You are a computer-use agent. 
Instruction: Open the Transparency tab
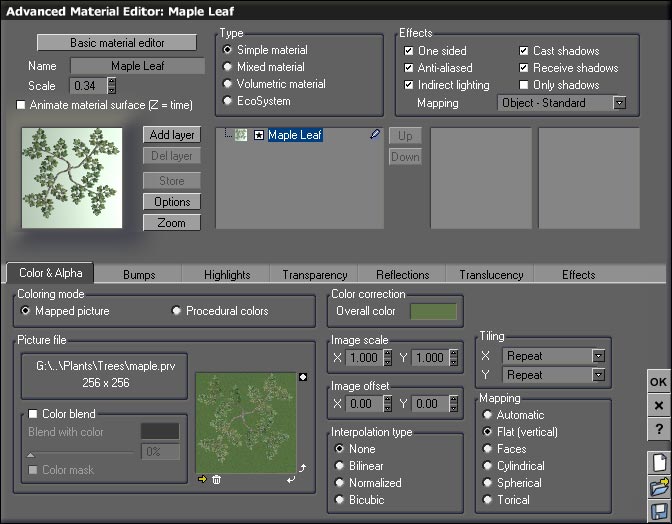tap(314, 274)
